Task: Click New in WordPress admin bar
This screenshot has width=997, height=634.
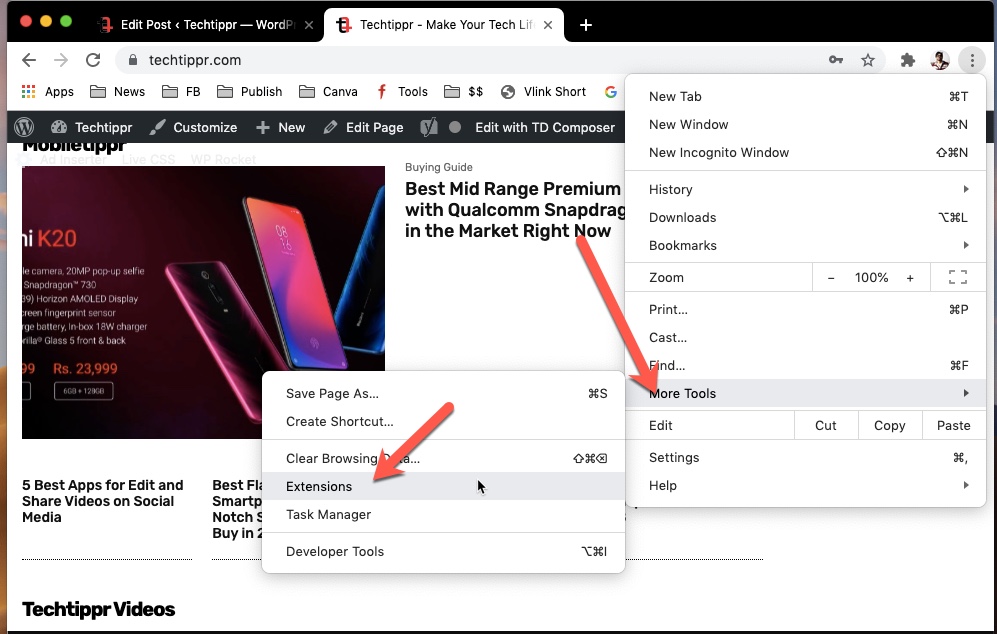Action: coord(280,127)
